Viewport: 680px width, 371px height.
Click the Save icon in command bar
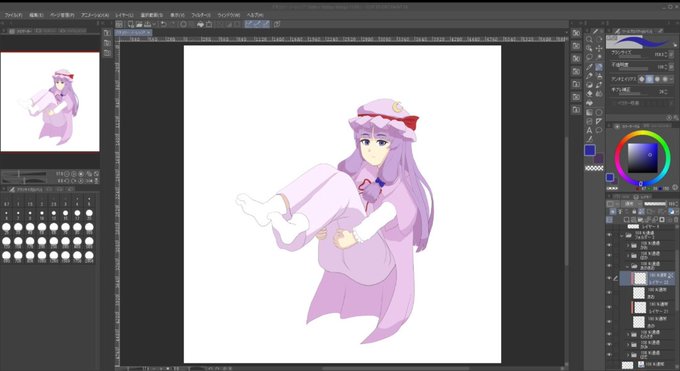147,24
